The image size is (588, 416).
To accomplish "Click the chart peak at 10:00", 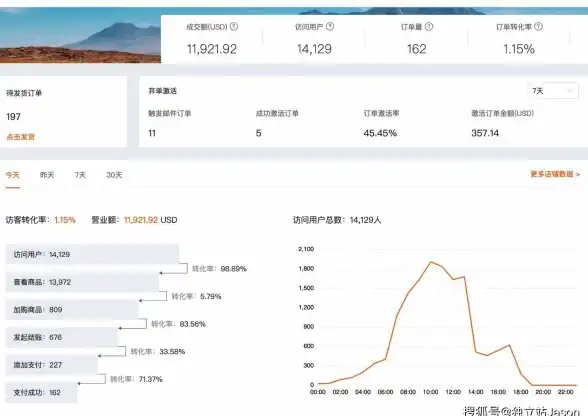I will (x=430, y=262).
